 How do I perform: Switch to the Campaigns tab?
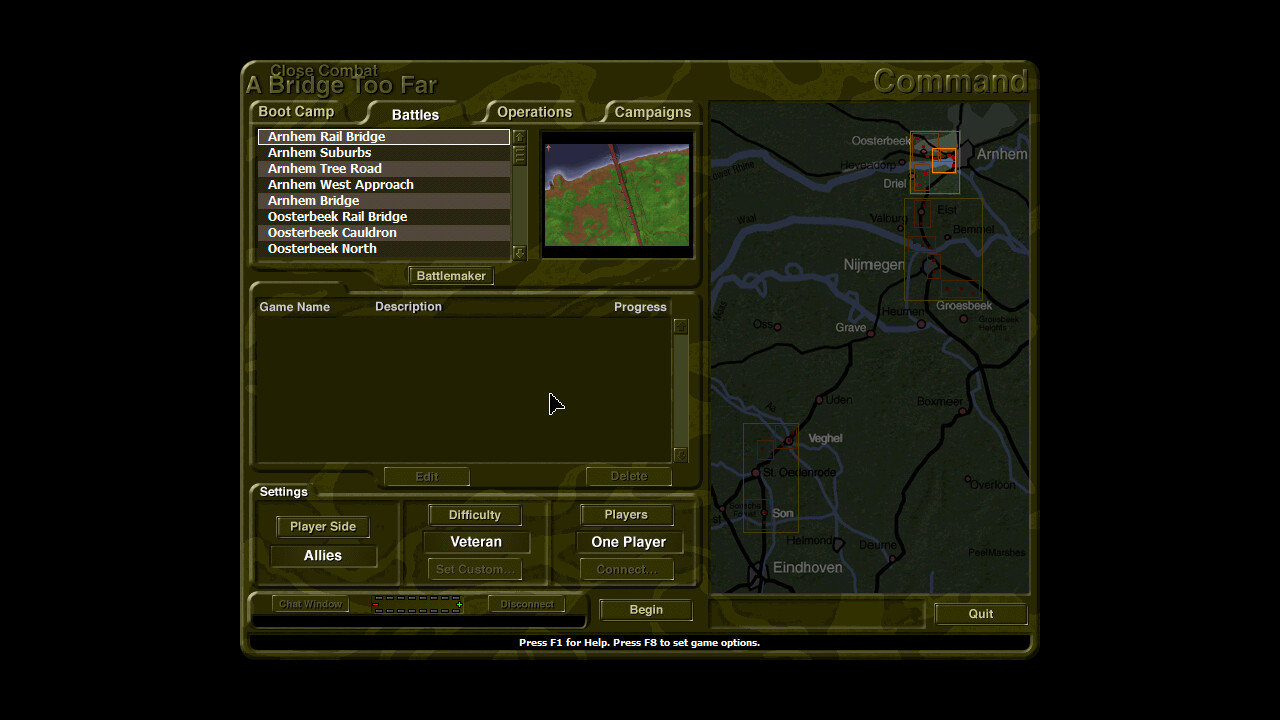coord(651,111)
